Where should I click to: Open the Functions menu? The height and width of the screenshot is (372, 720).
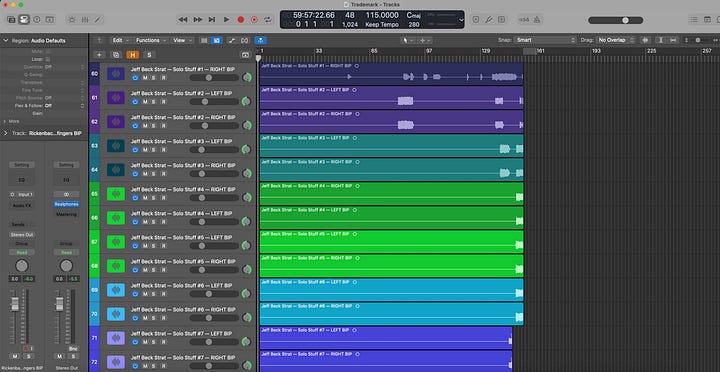[x=151, y=40]
